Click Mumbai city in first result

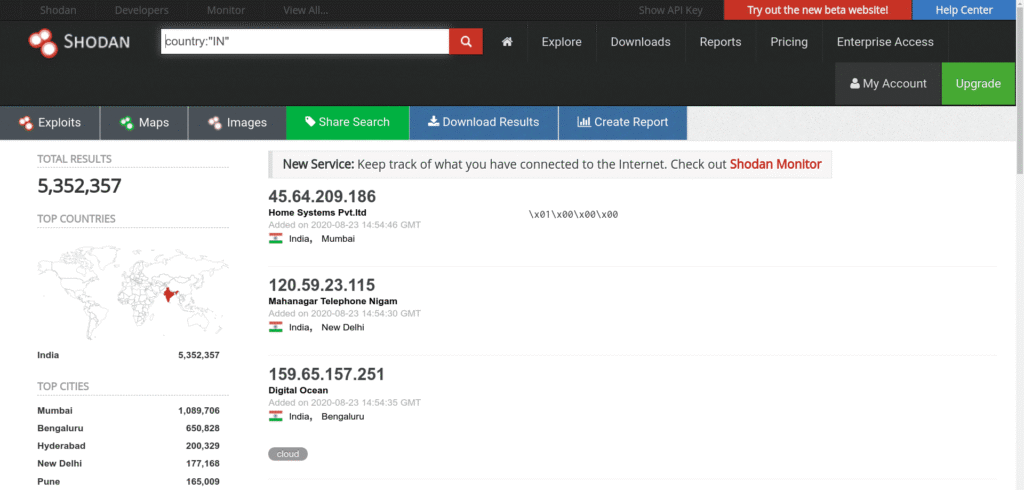click(338, 238)
